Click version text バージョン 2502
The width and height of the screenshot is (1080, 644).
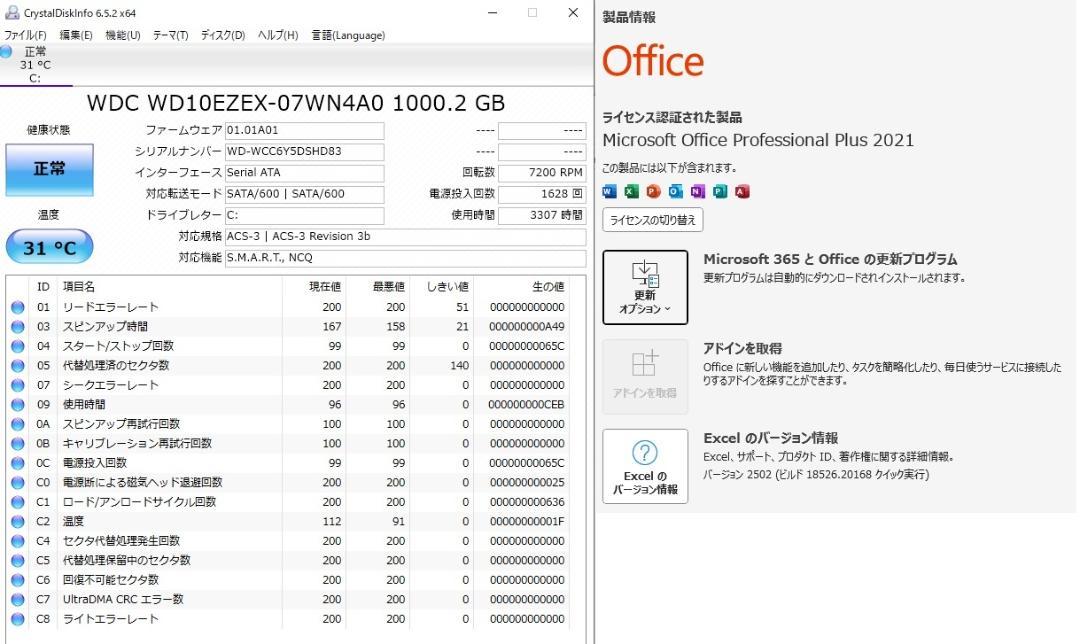coord(816,475)
